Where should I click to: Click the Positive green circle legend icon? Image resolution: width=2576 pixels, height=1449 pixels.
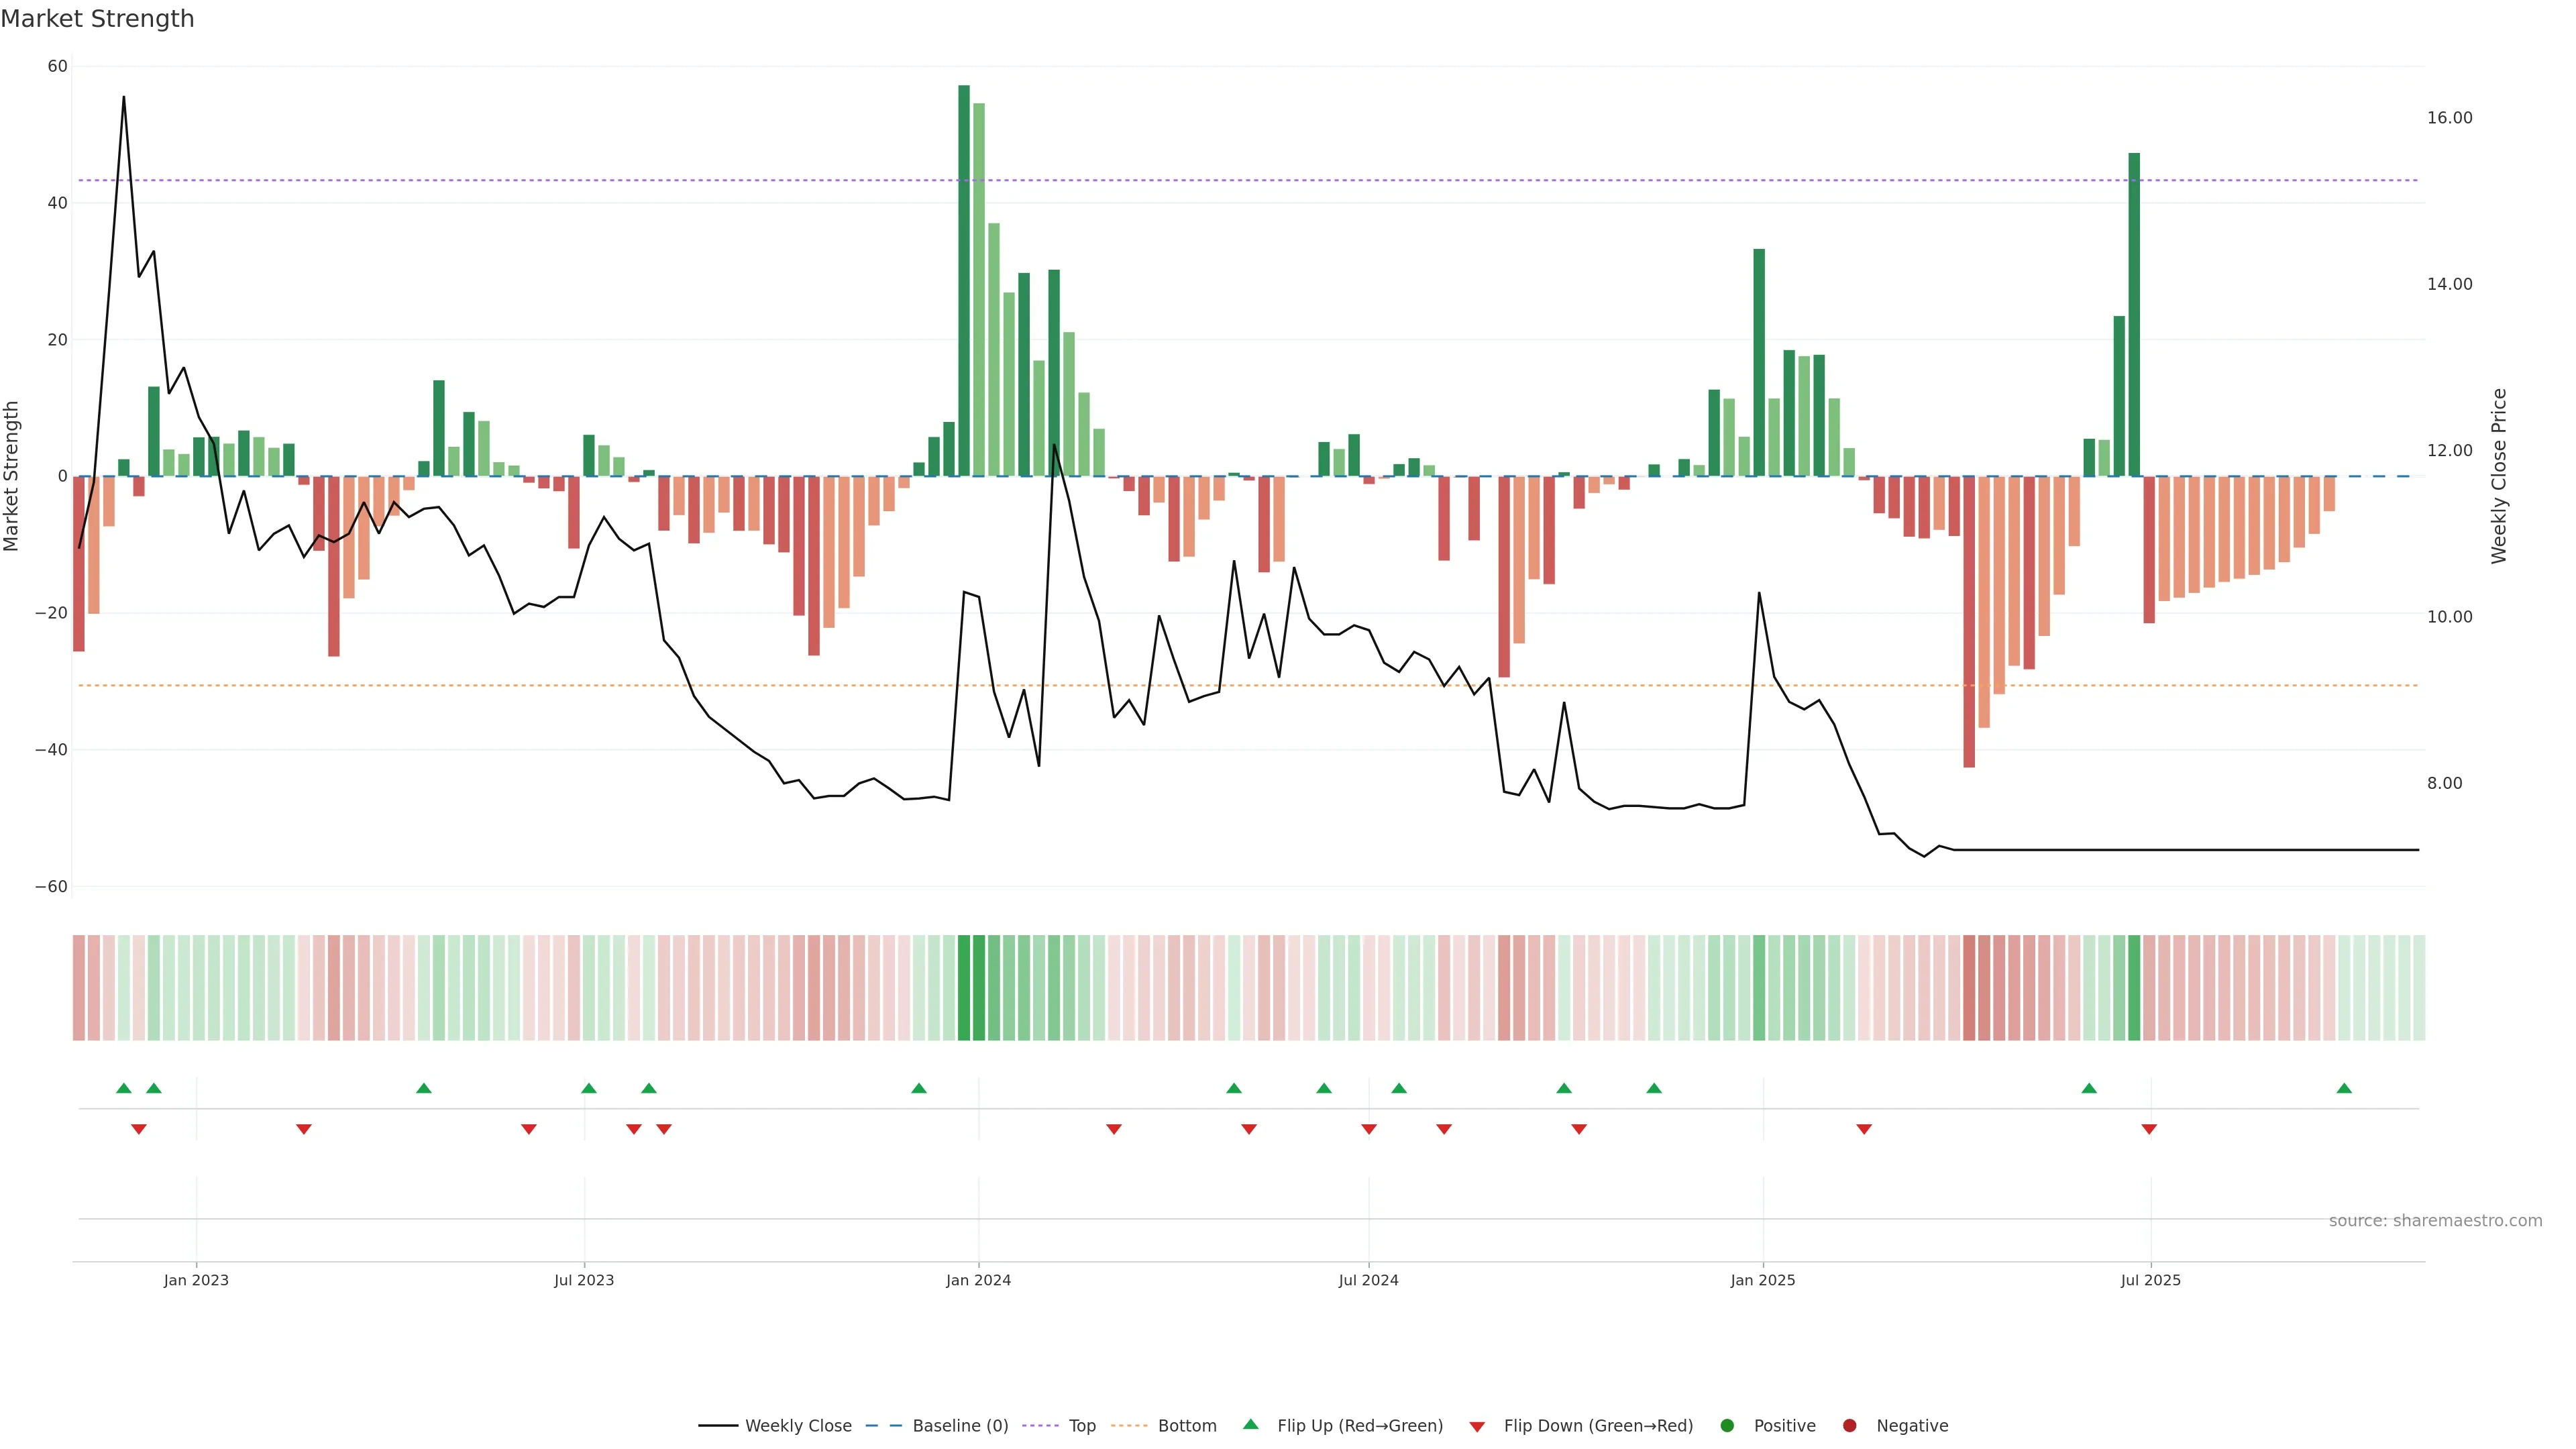pos(1727,1426)
